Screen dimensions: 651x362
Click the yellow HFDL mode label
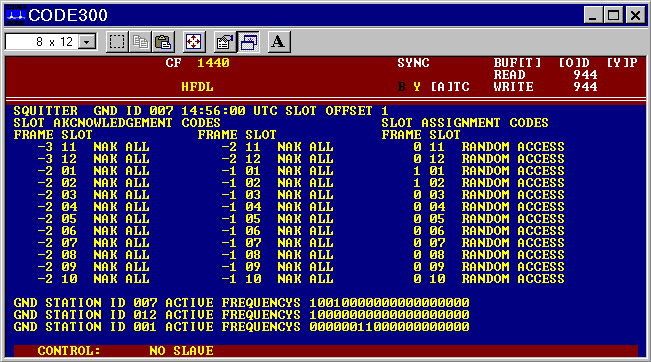click(197, 87)
